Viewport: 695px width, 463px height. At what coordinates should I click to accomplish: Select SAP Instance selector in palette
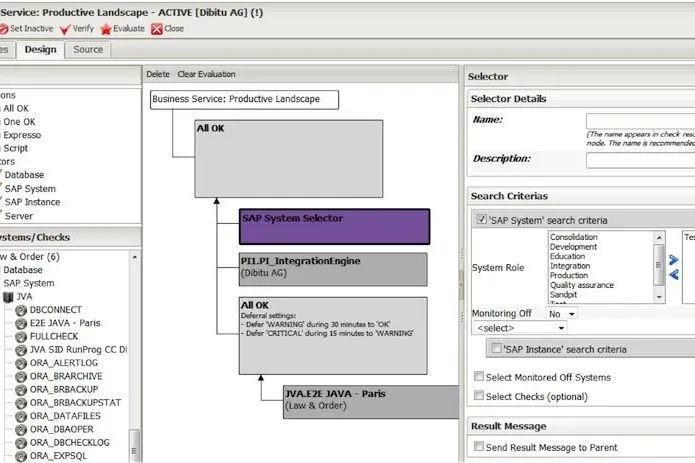click(x=32, y=202)
